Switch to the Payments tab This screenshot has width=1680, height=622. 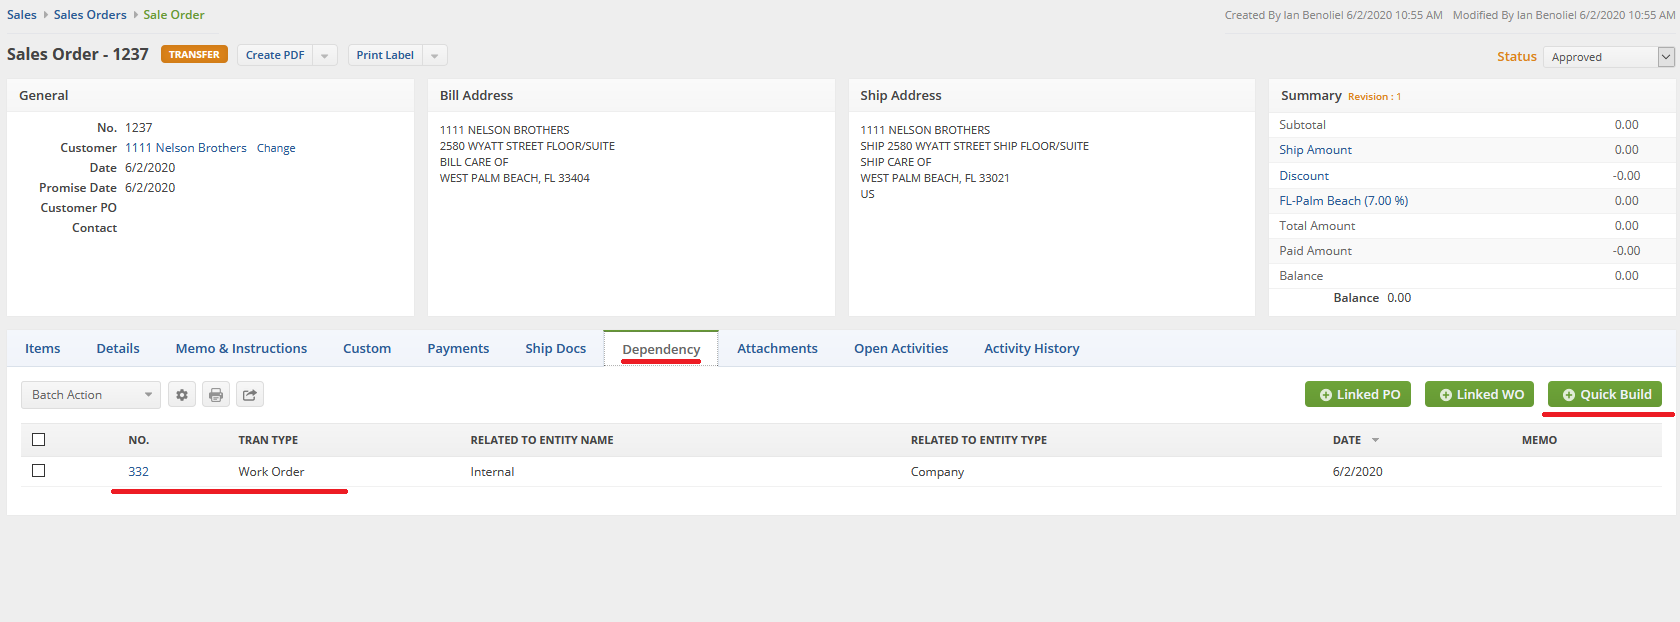[458, 349]
